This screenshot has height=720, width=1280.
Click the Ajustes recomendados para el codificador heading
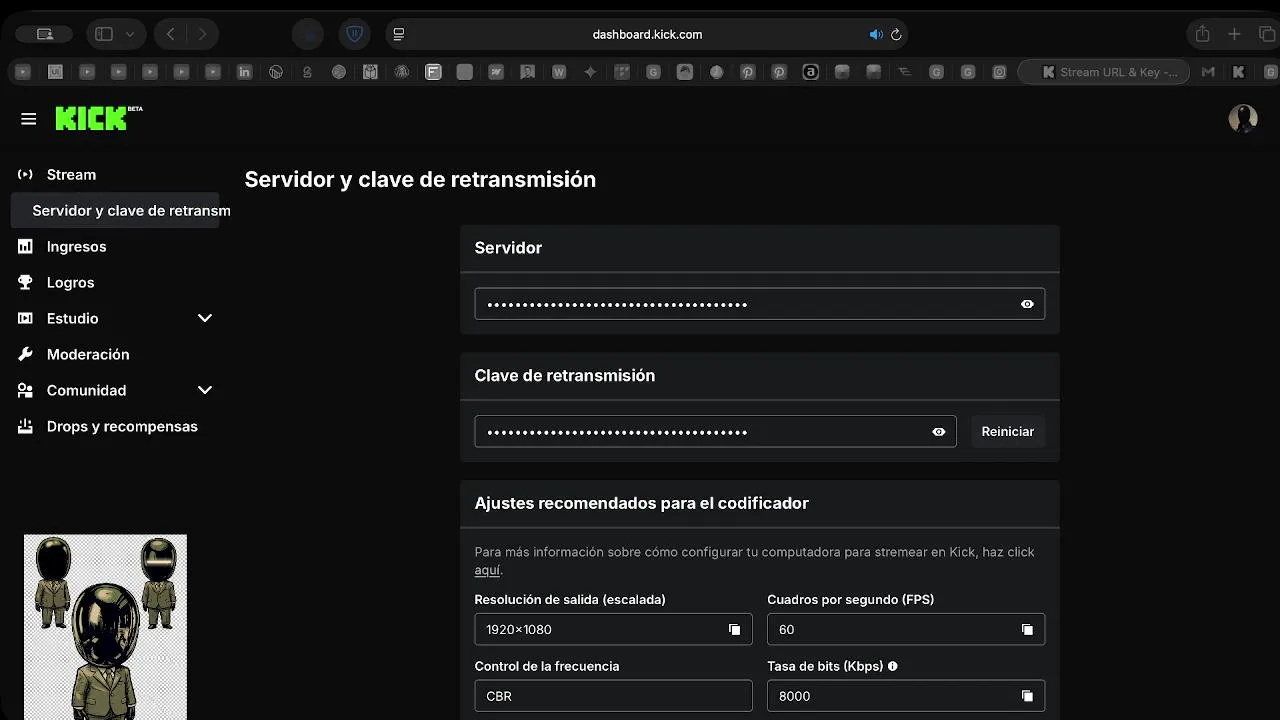click(641, 503)
